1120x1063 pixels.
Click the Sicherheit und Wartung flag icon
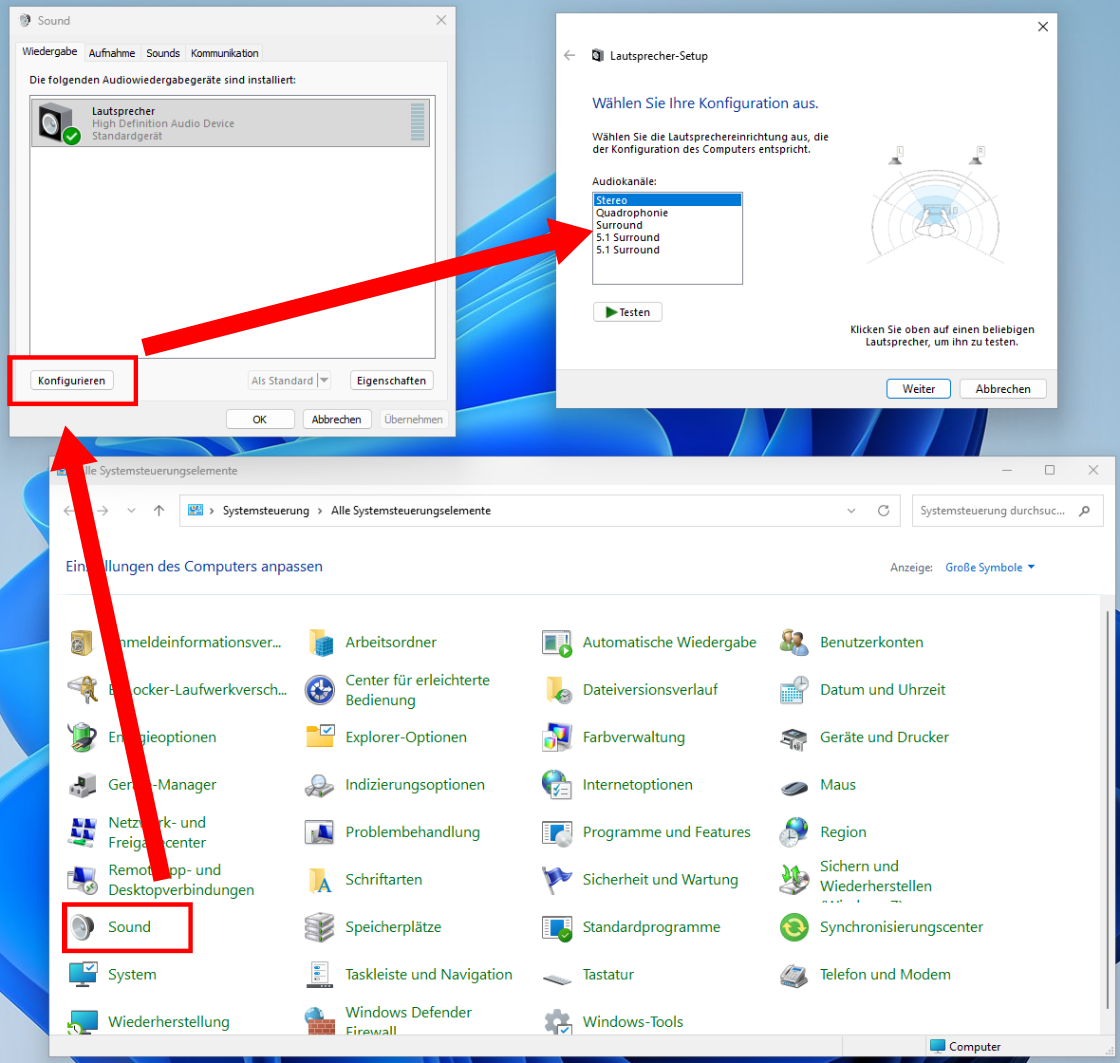coord(556,880)
